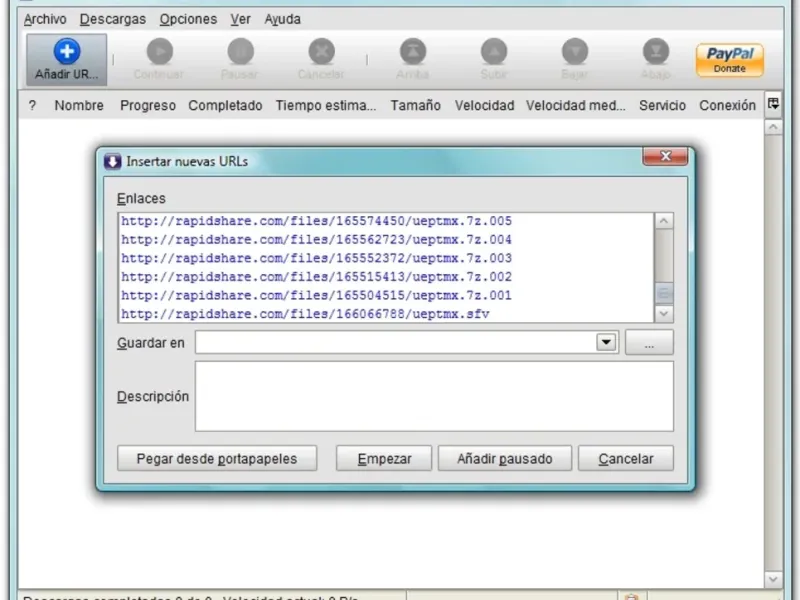Image resolution: width=800 pixels, height=600 pixels.
Task: Click inside the Descripción text area
Action: [434, 396]
